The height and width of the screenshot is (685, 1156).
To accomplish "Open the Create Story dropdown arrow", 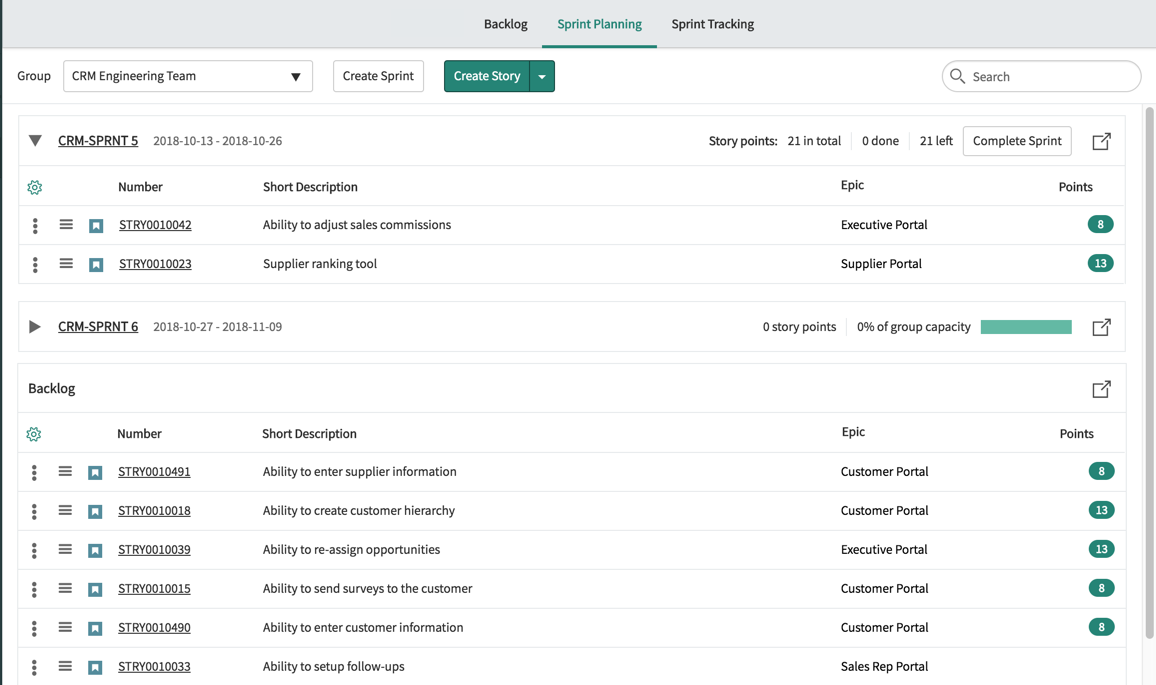I will click(542, 76).
